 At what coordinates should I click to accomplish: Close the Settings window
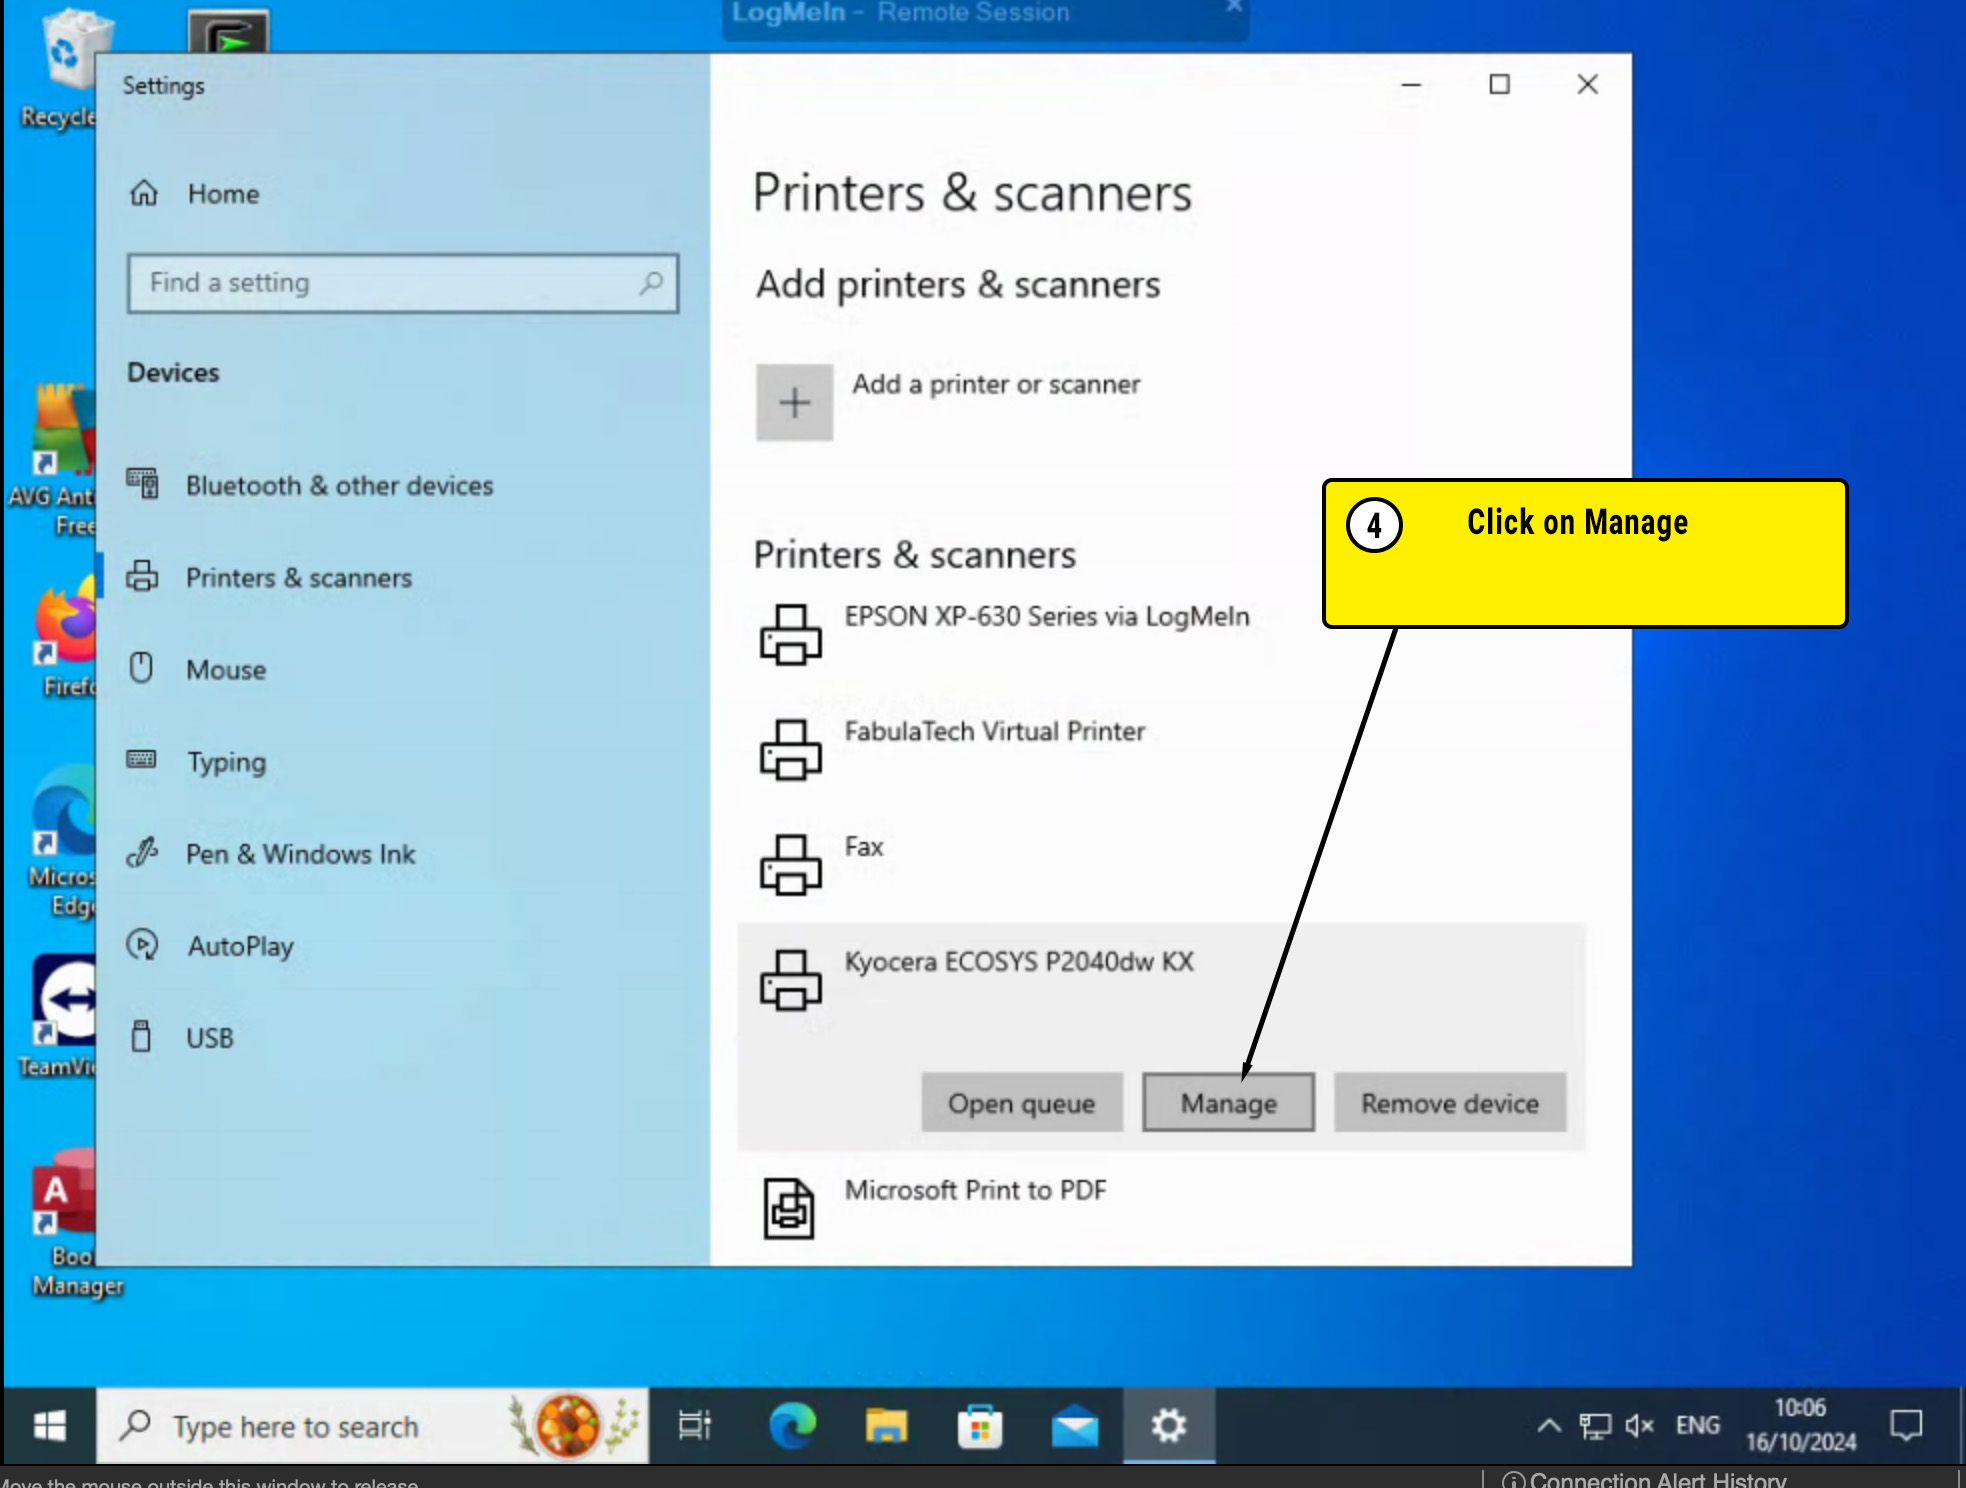click(1587, 84)
